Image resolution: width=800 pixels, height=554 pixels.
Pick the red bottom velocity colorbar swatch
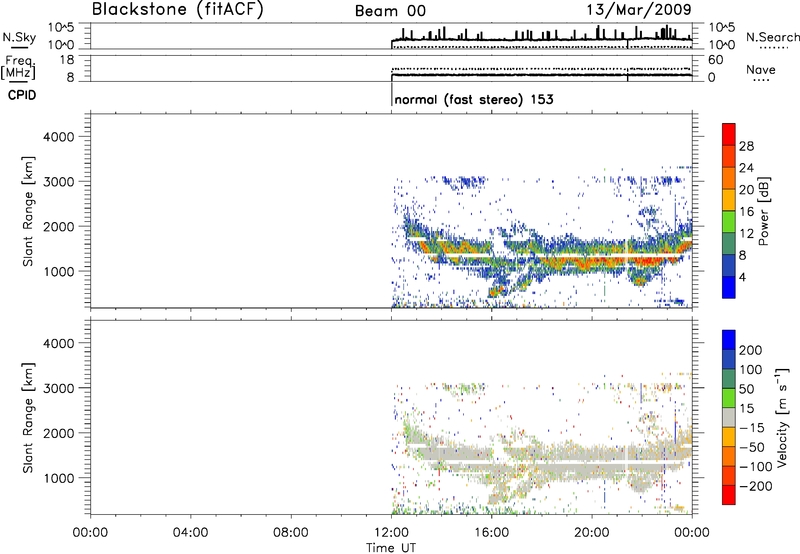pyautogui.click(x=729, y=495)
